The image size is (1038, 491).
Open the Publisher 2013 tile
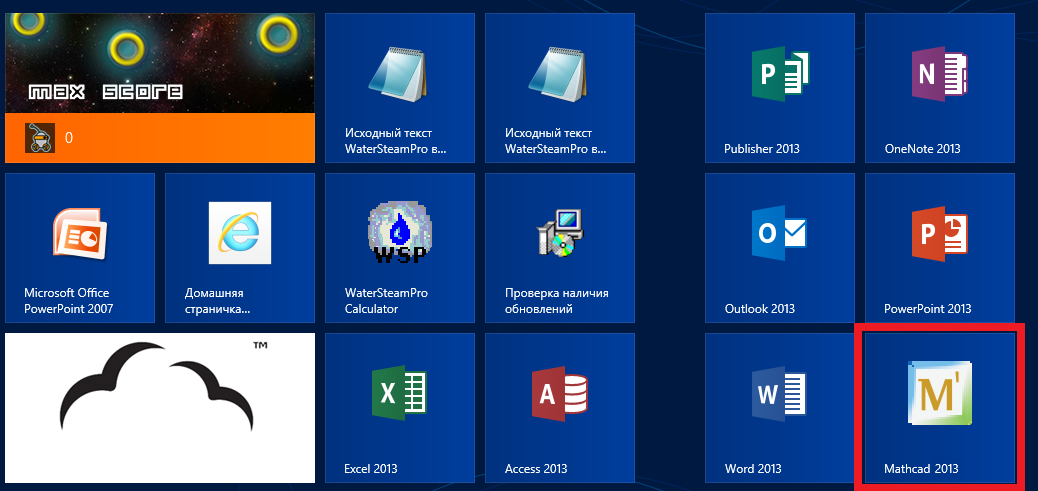[x=779, y=88]
